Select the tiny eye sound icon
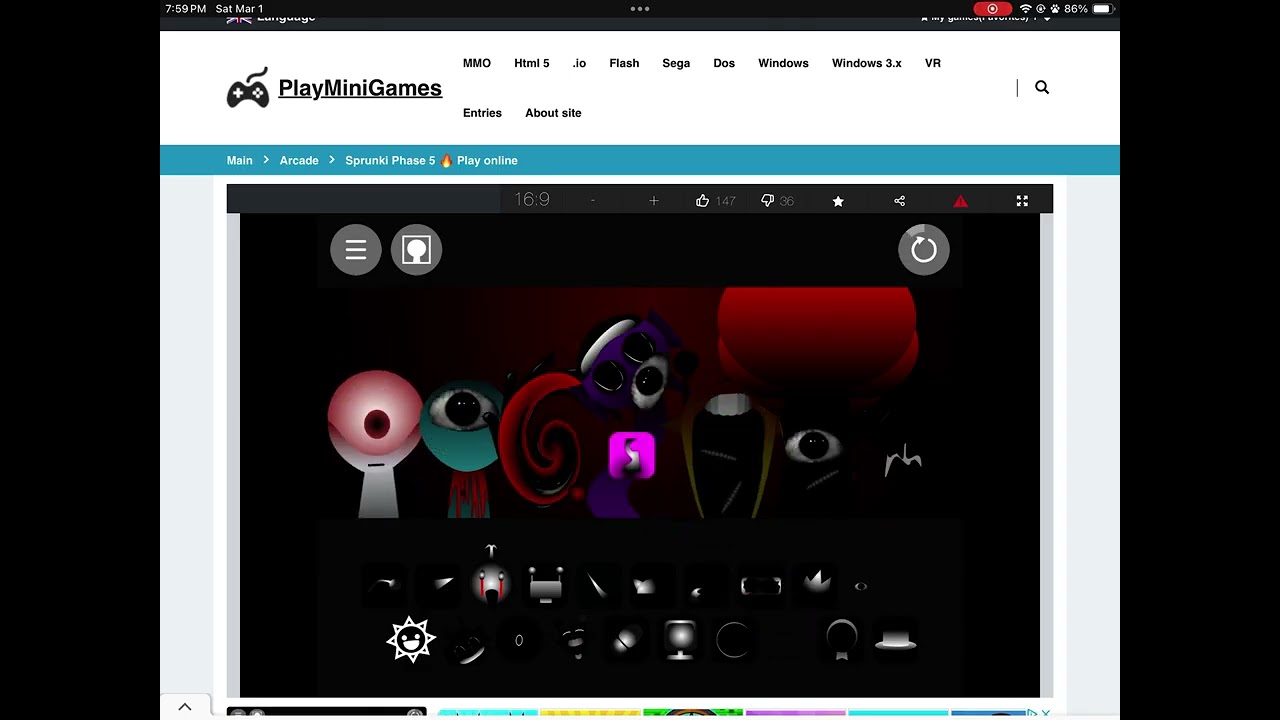Screen dimensions: 1280x720 pyautogui.click(x=861, y=587)
